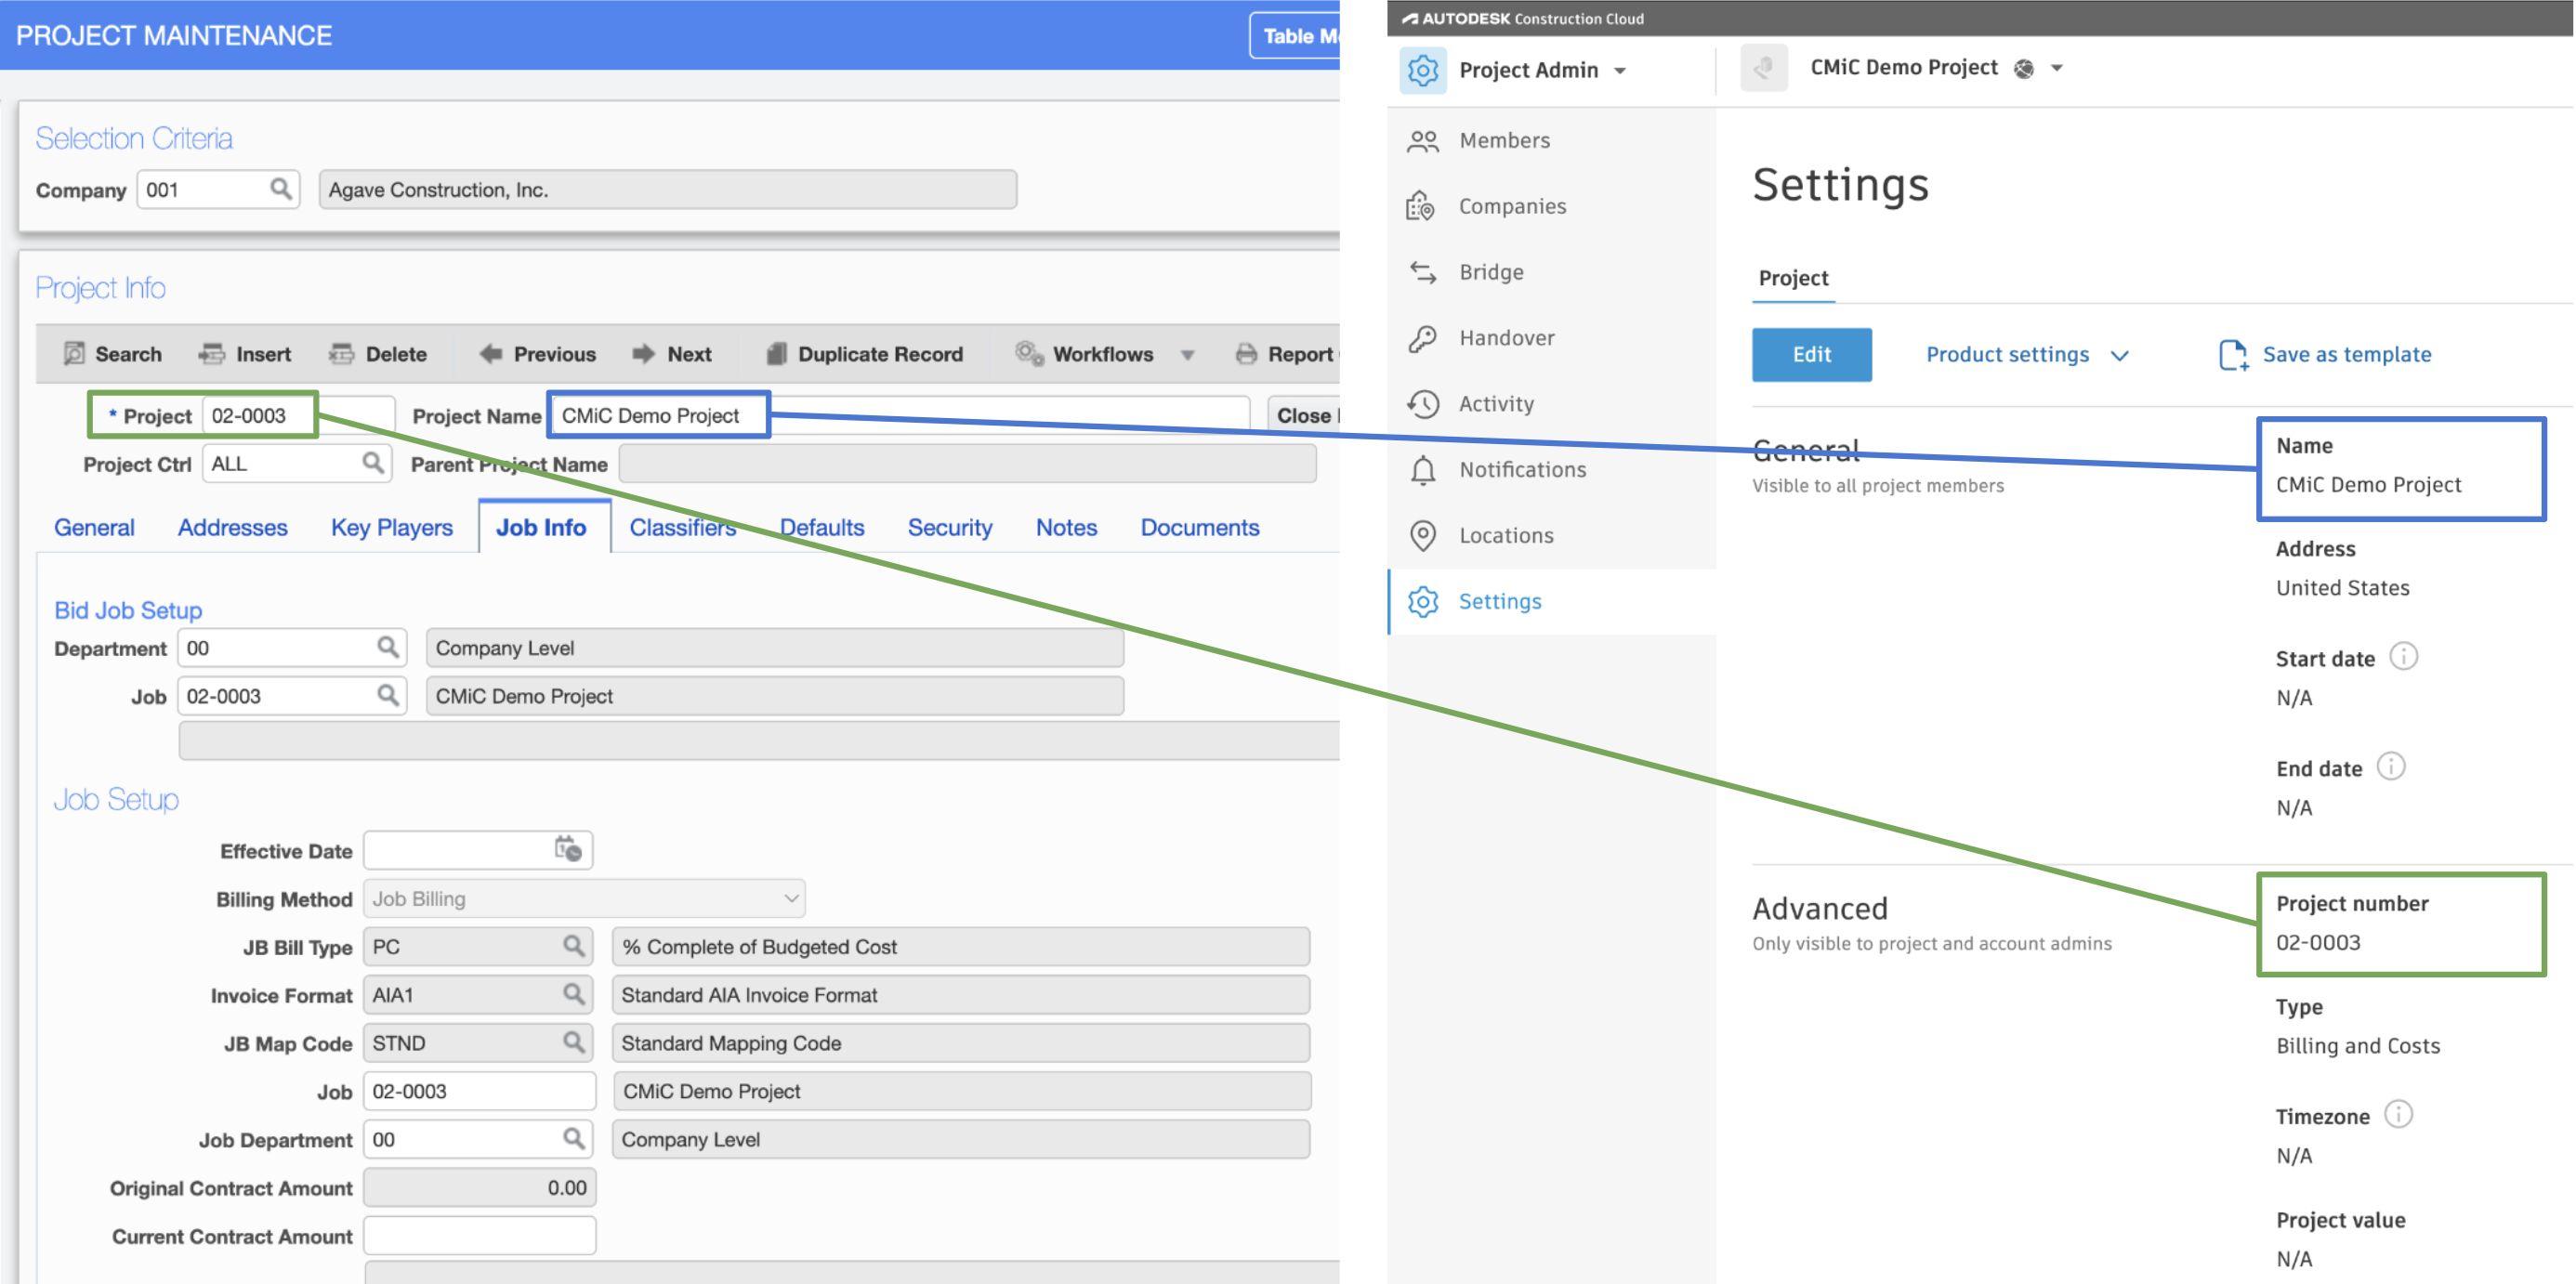
Task: Open the CMiC Demo Project selector dropdown
Action: [x=2056, y=68]
